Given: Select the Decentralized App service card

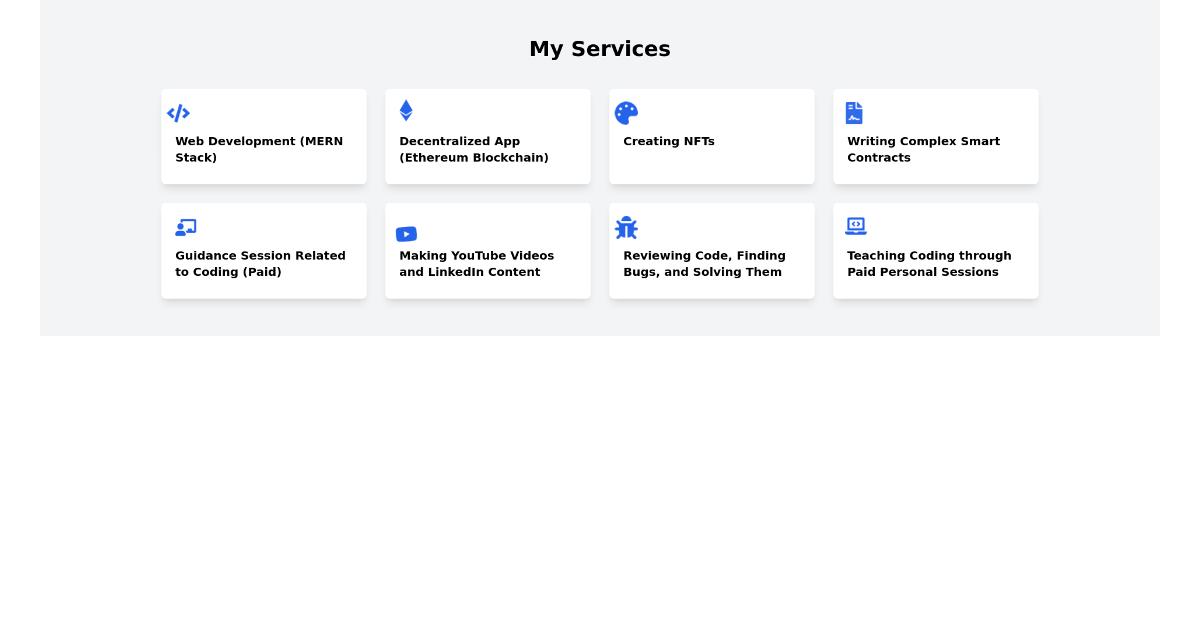Looking at the screenshot, I should pyautogui.click(x=487, y=136).
